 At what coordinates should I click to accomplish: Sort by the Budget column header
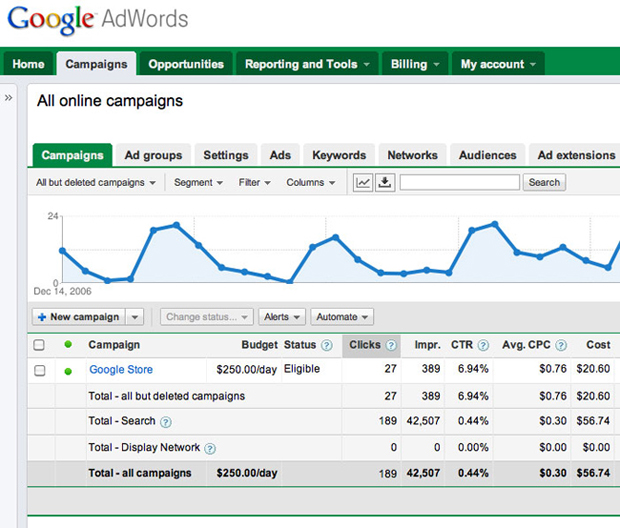click(259, 345)
